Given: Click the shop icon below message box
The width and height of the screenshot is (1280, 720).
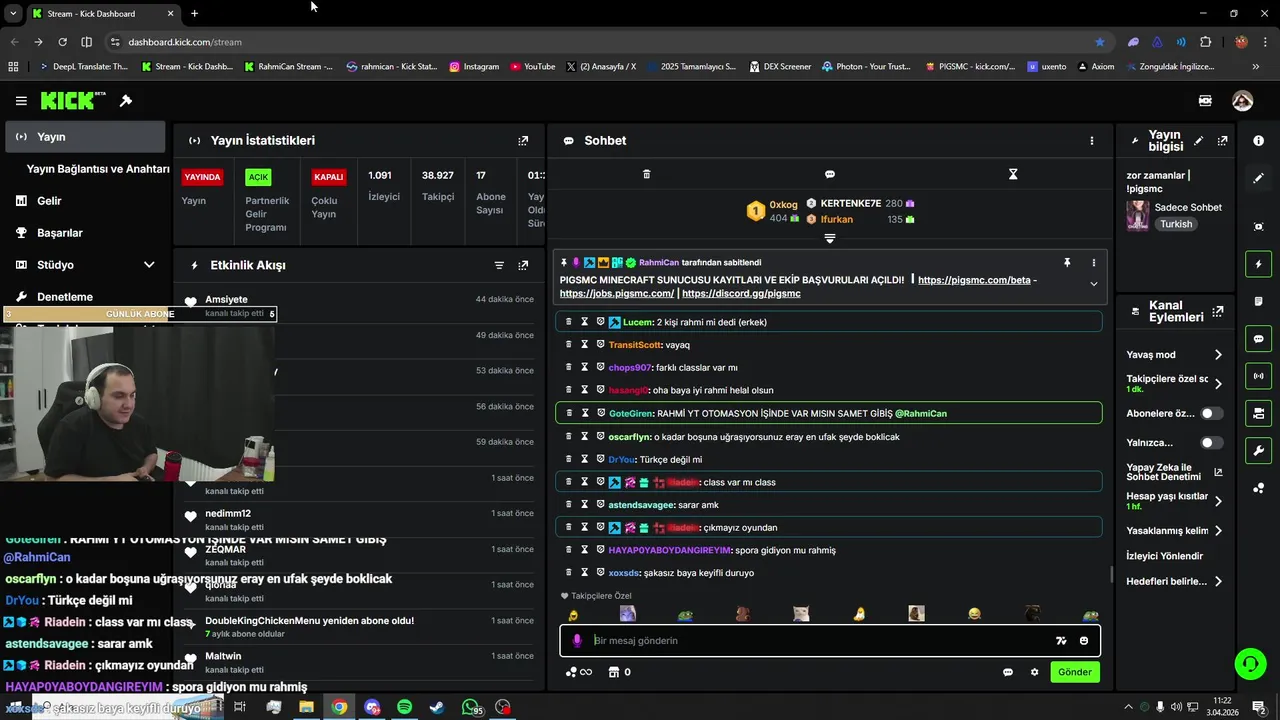Looking at the screenshot, I should (x=613, y=672).
